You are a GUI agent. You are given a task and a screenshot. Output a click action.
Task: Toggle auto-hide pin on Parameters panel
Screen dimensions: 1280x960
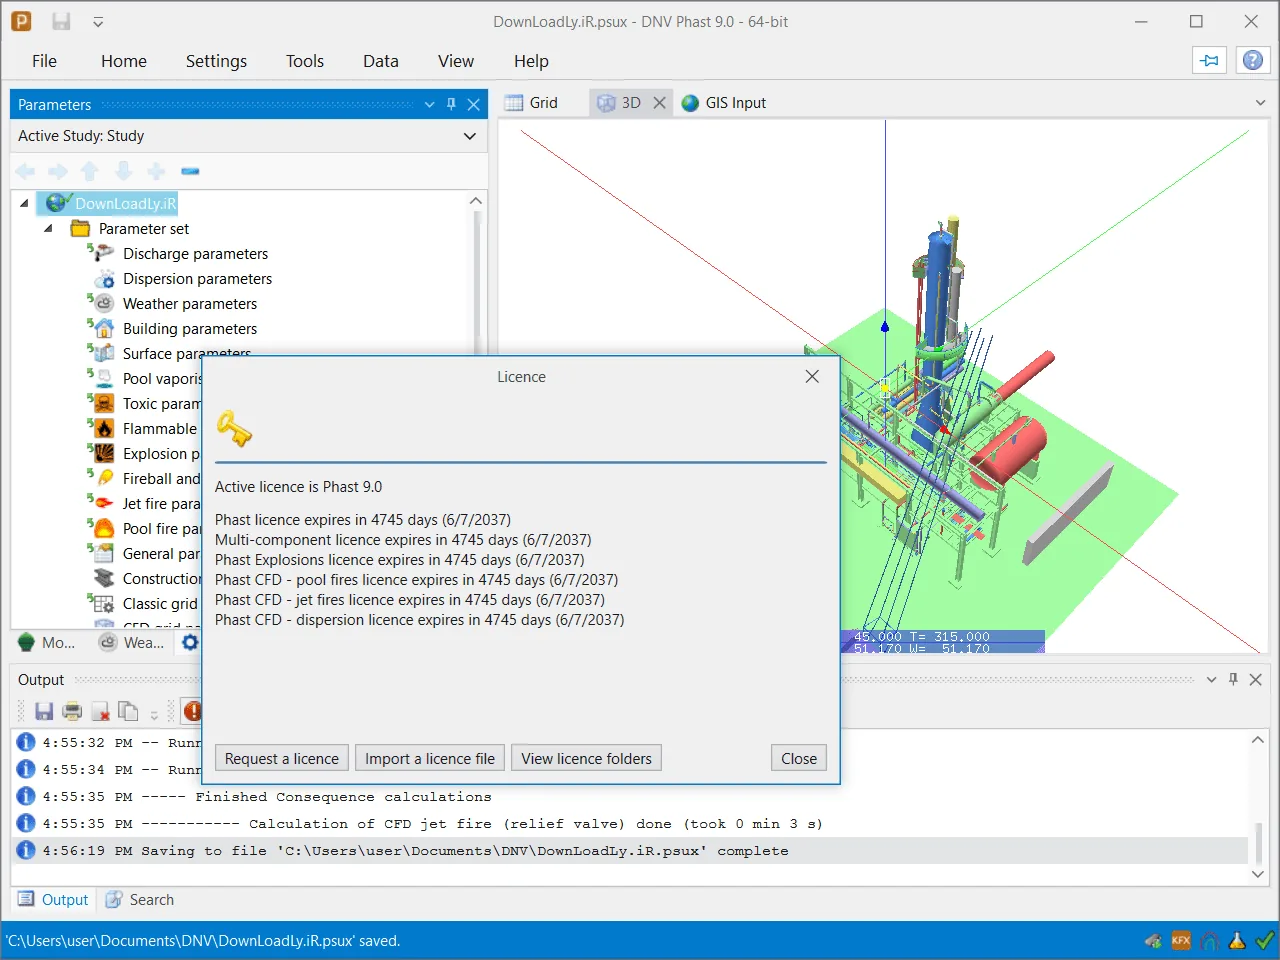pos(451,104)
